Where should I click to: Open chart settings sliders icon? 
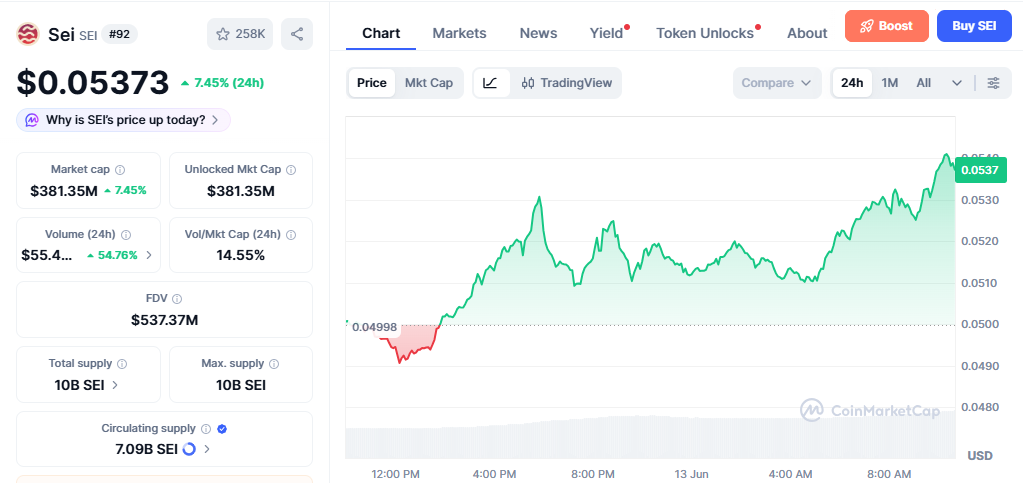994,83
